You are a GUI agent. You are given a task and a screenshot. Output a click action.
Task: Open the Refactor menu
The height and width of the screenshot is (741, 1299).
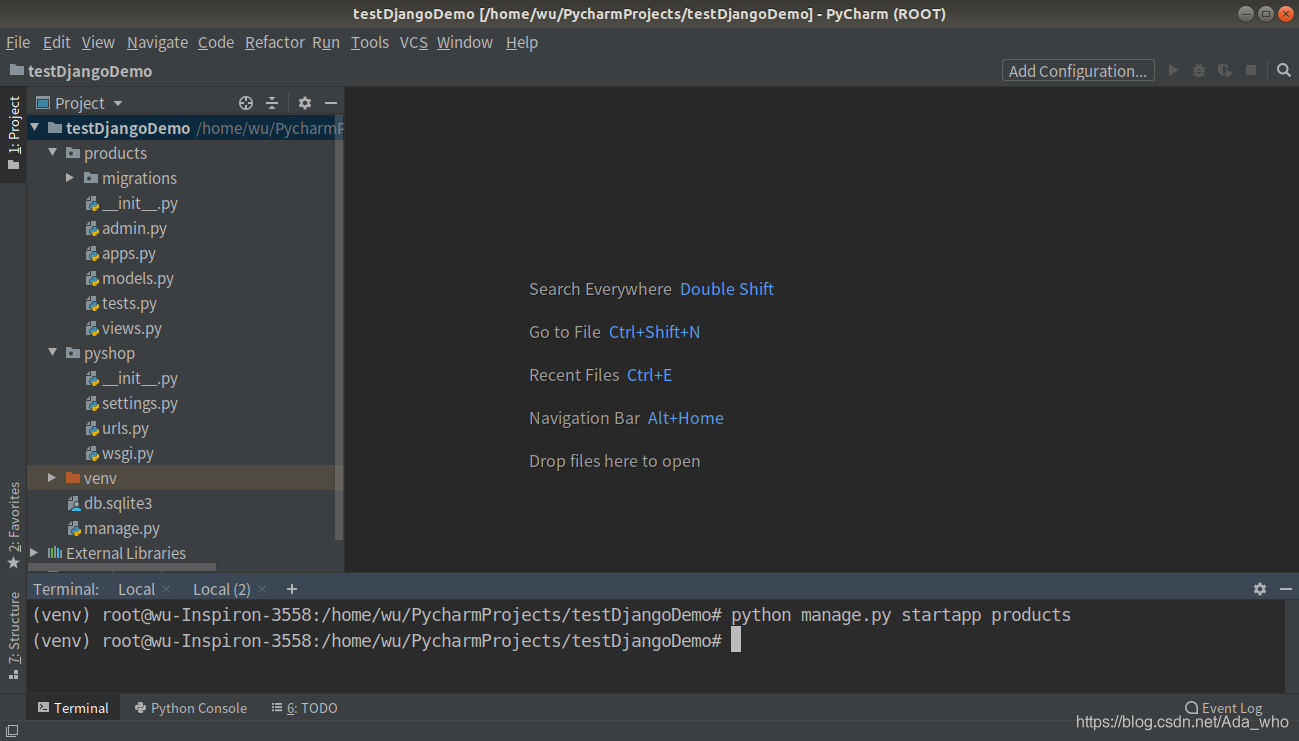pos(275,42)
